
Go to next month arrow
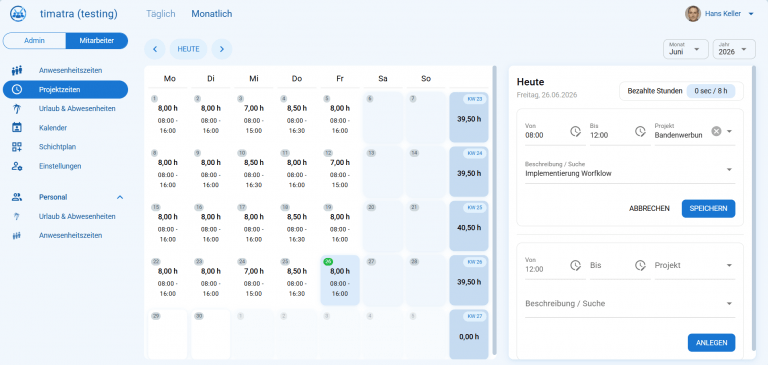click(x=222, y=49)
